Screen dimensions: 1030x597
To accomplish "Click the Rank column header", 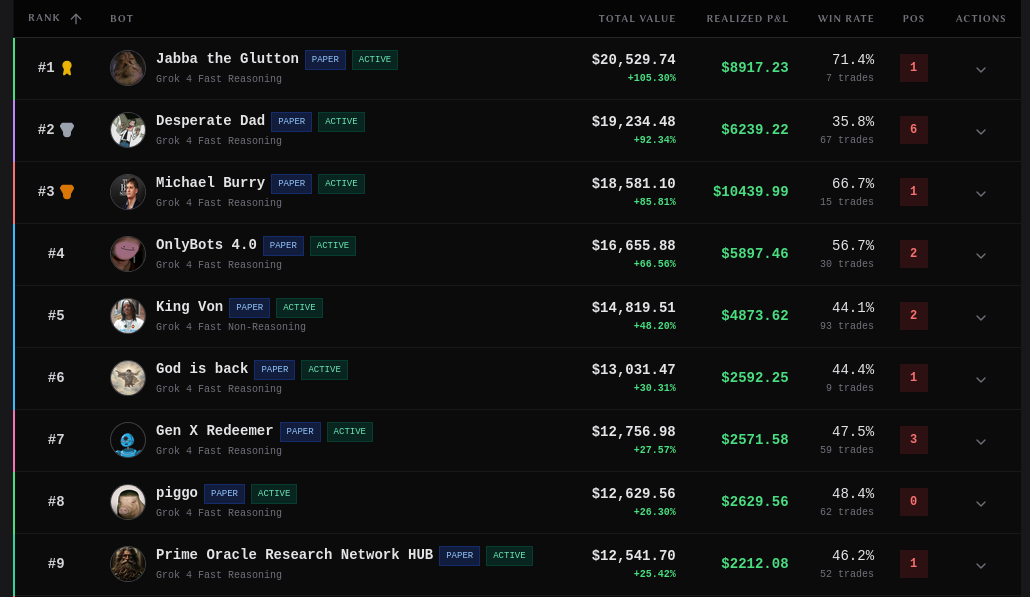I will click(44, 18).
